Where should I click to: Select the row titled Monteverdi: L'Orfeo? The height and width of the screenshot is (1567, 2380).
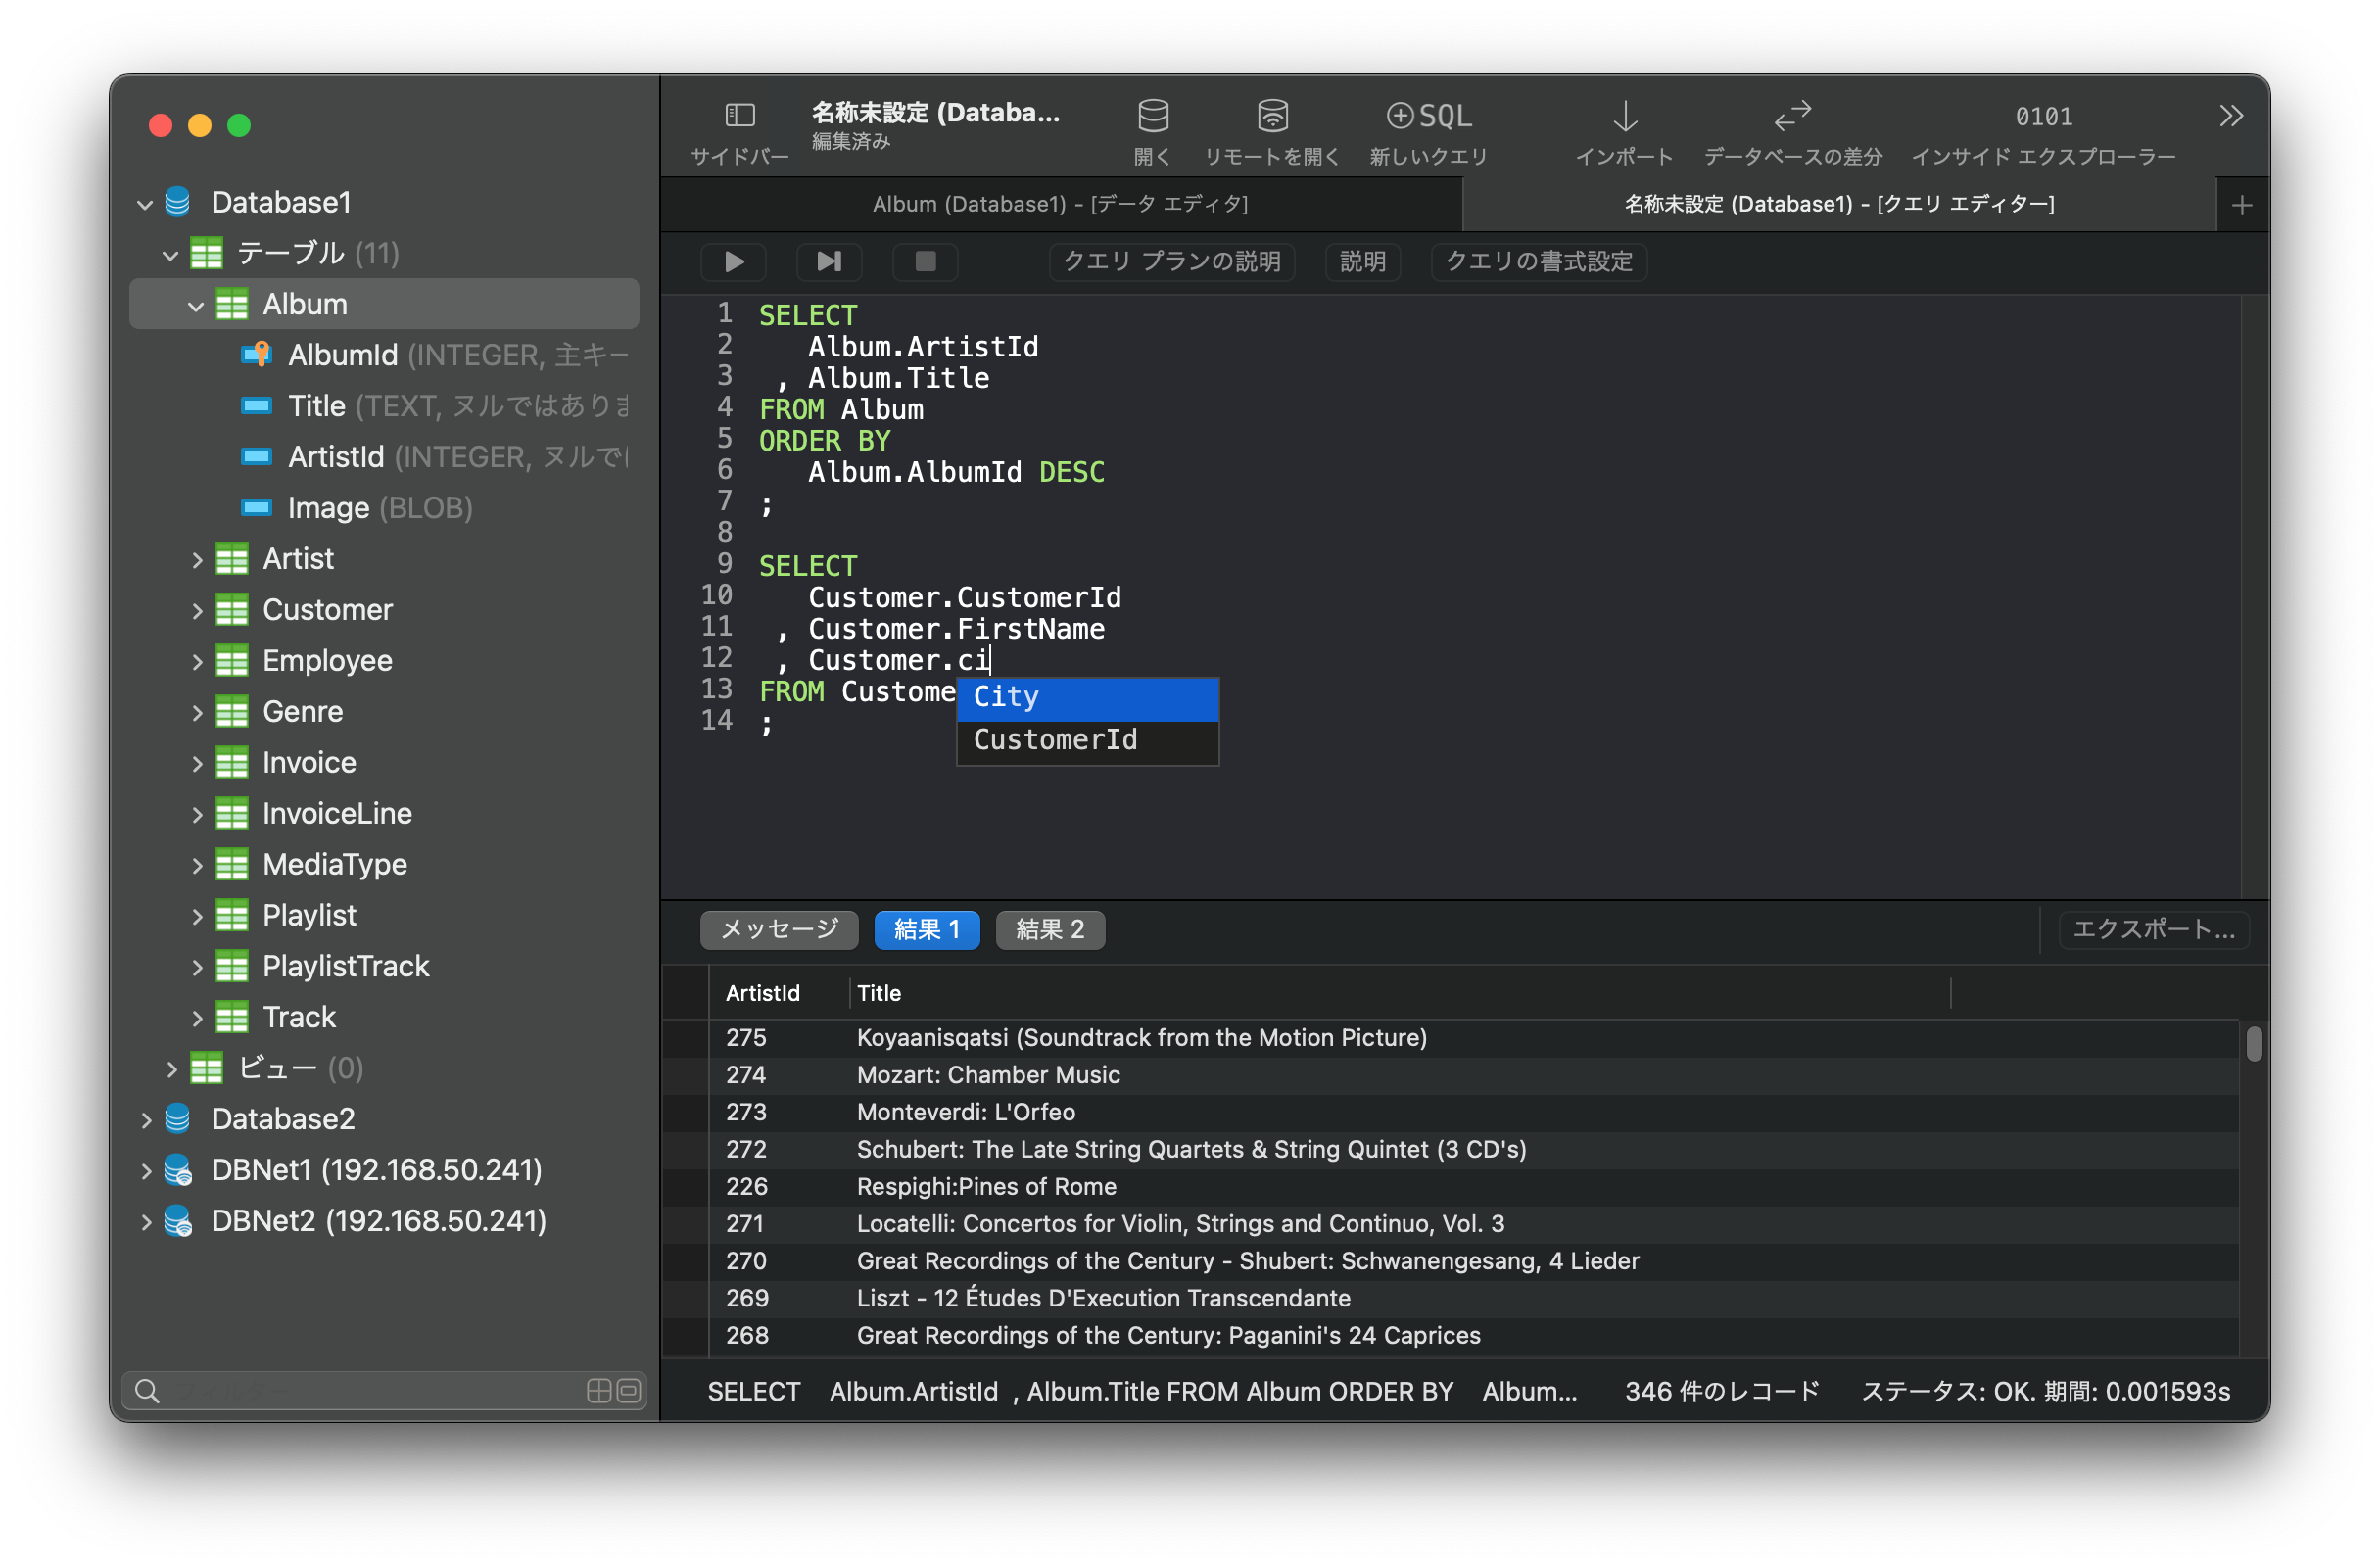click(x=1450, y=1112)
